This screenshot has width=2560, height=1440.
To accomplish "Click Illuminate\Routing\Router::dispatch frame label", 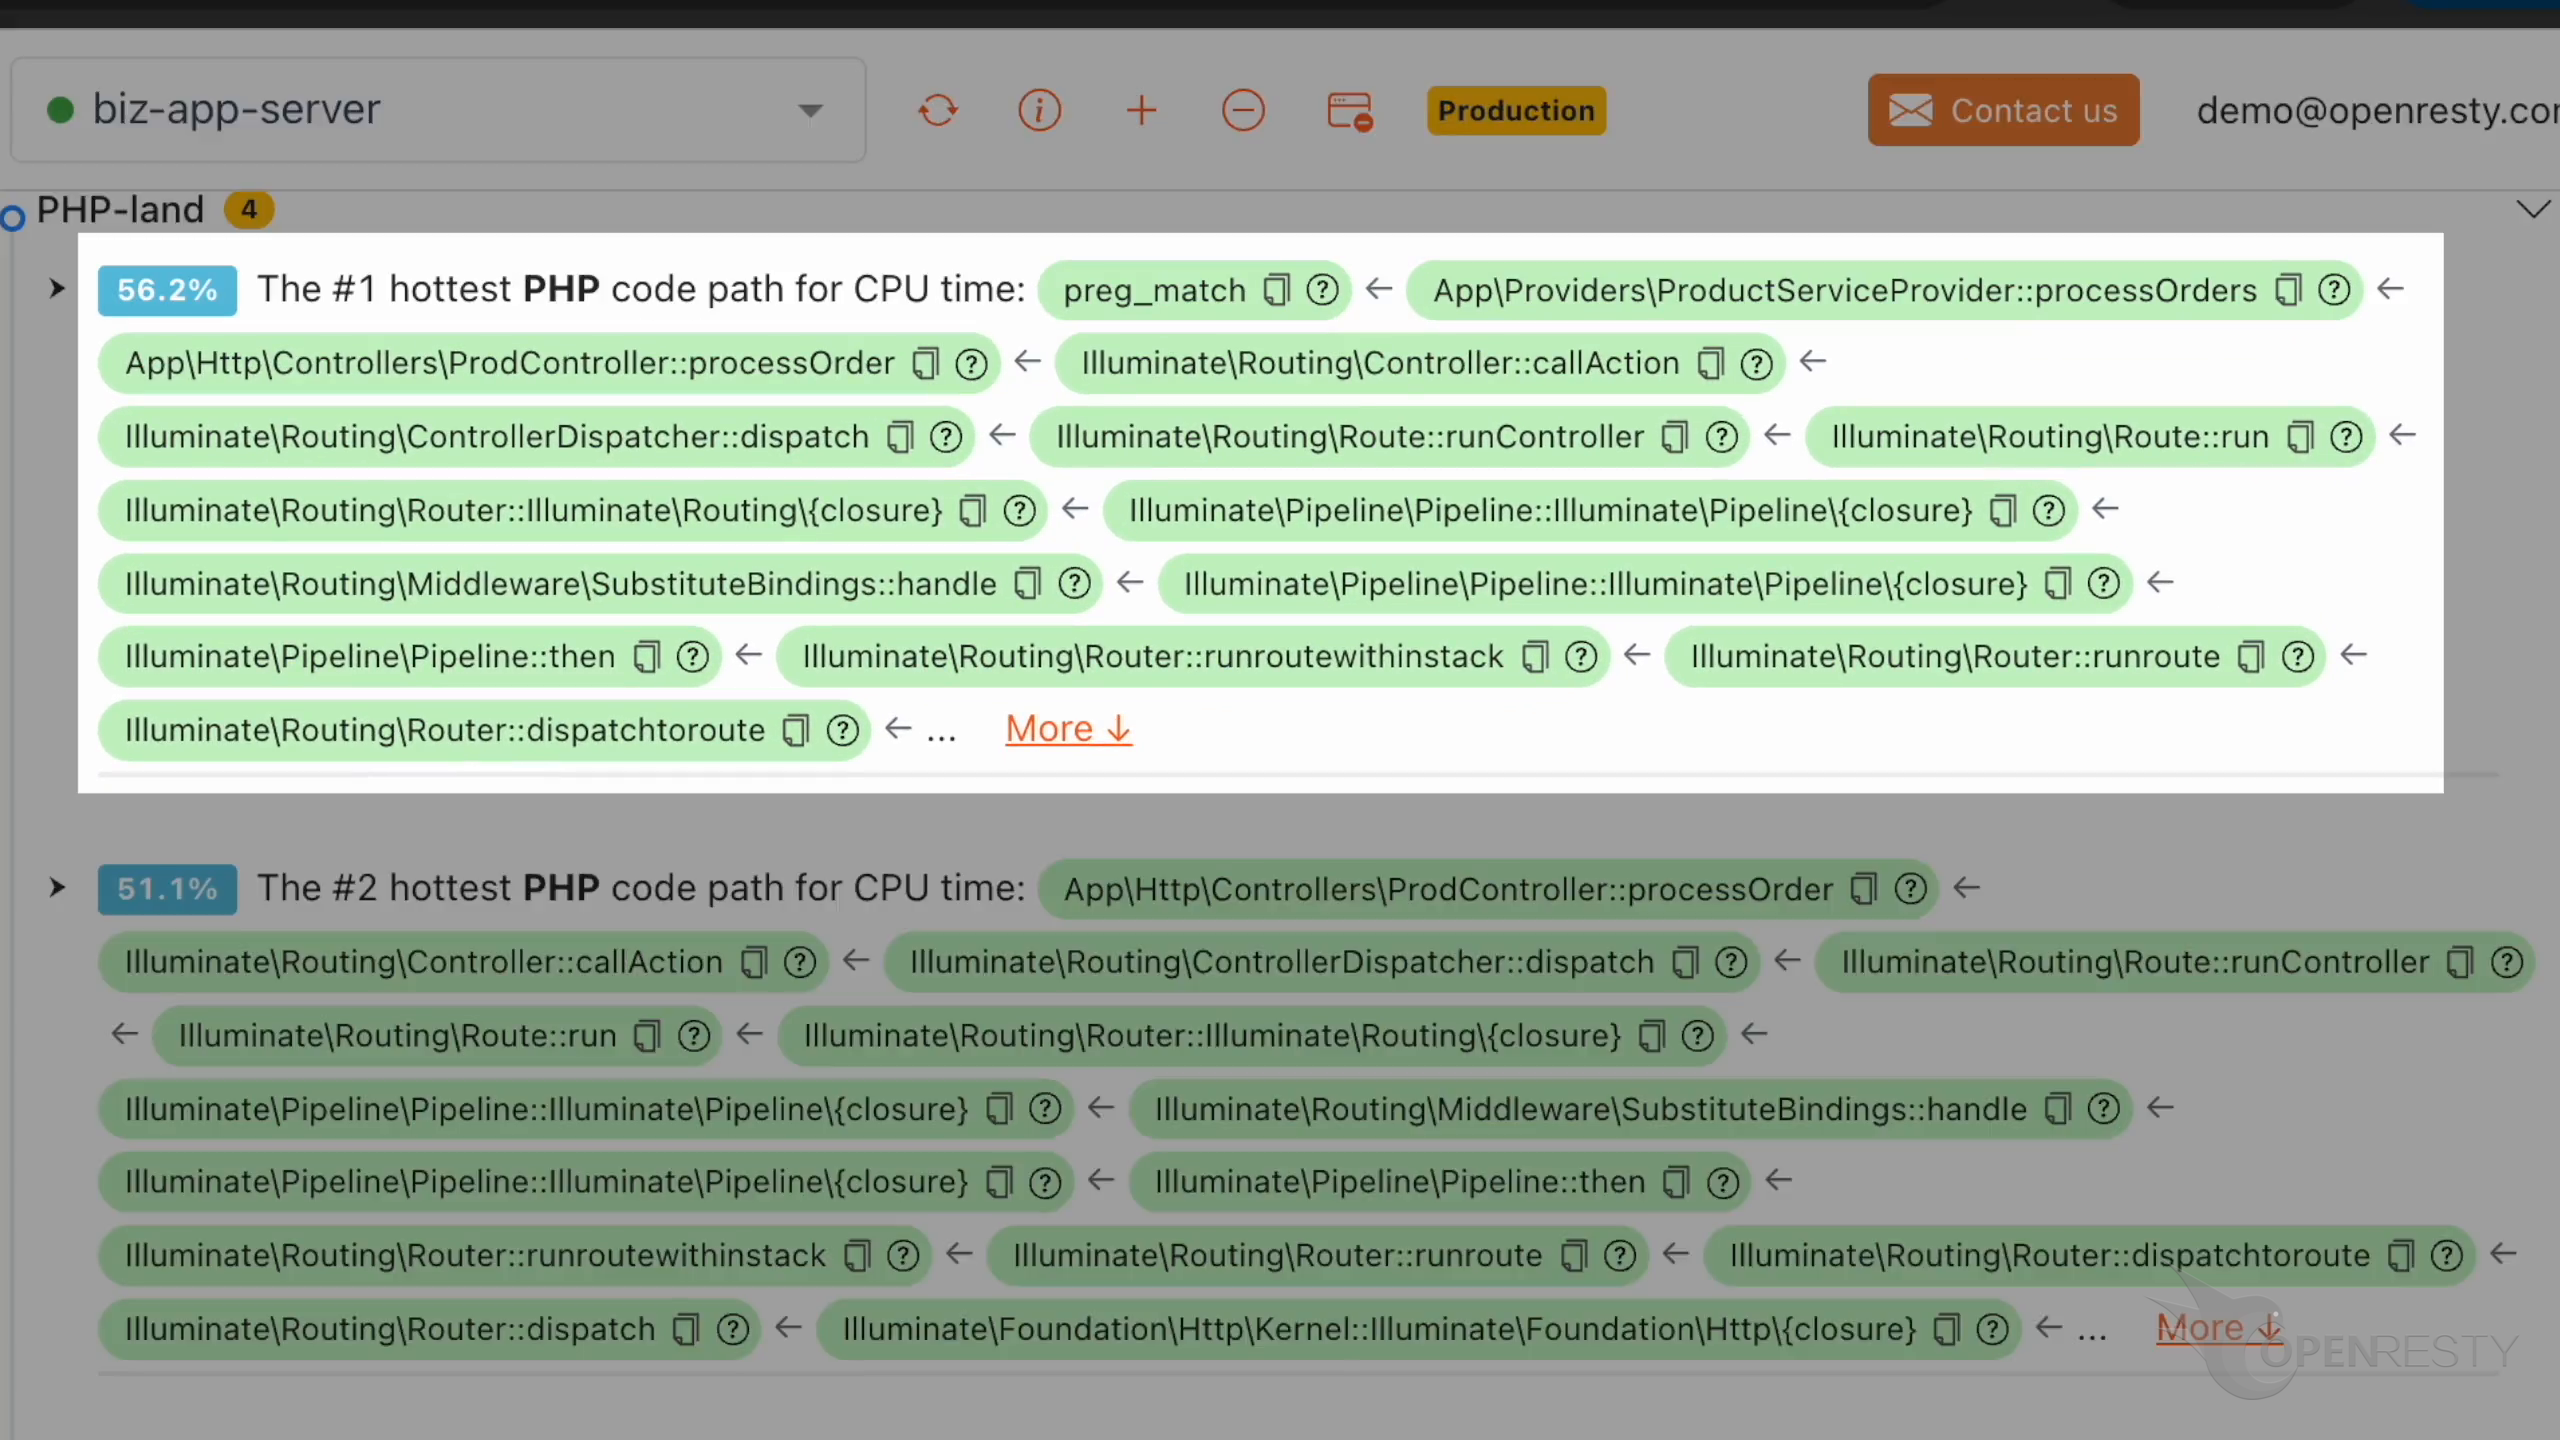I will pos(390,1330).
